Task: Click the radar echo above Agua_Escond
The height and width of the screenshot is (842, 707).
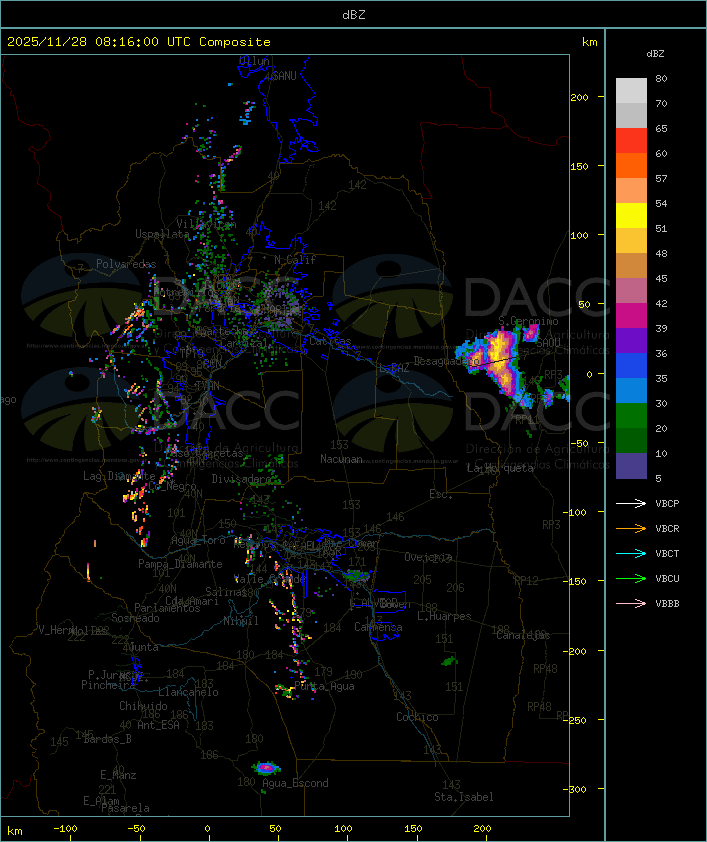Action: (266, 768)
